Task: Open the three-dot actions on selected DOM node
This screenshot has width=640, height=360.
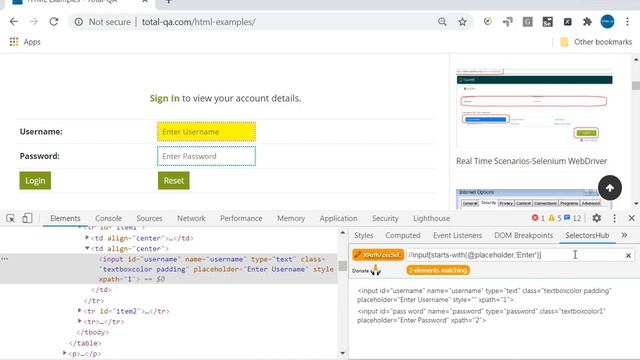Action: (4, 259)
